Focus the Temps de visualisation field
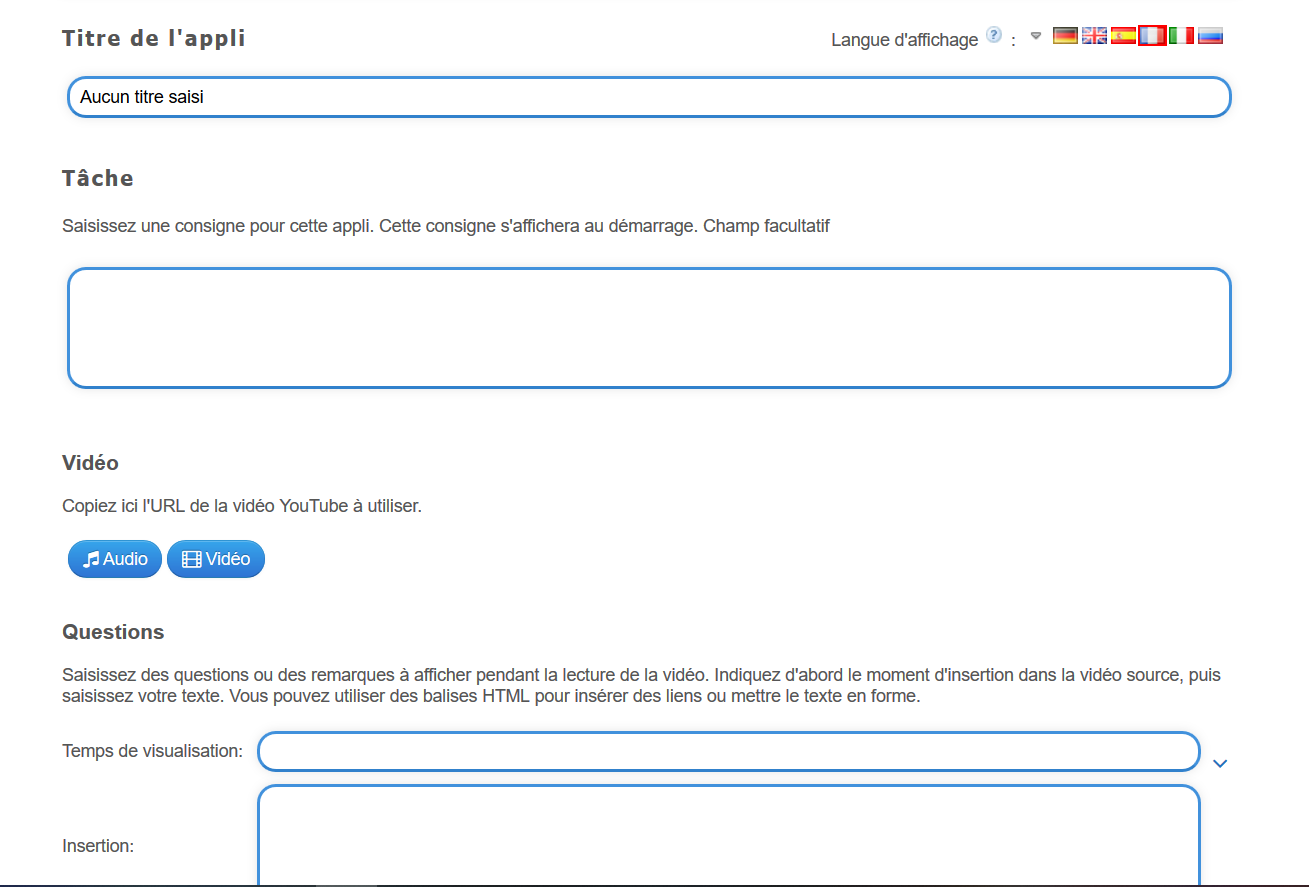Viewport: 1309px width, 887px height. tap(729, 752)
